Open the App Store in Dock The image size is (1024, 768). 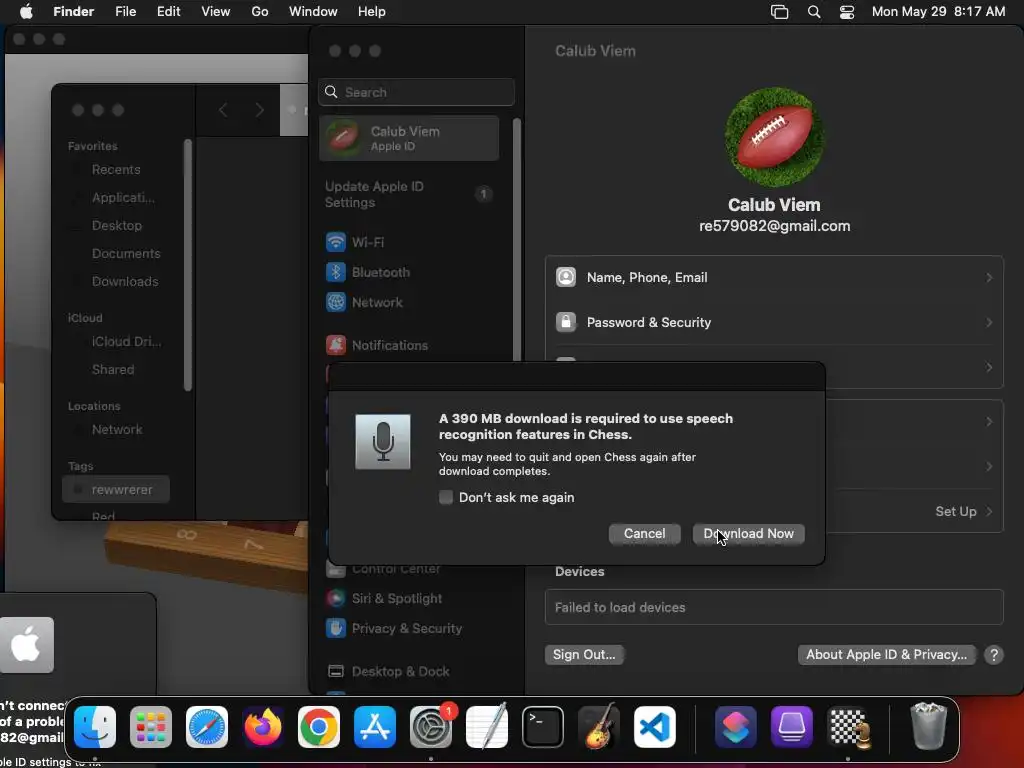(x=375, y=727)
